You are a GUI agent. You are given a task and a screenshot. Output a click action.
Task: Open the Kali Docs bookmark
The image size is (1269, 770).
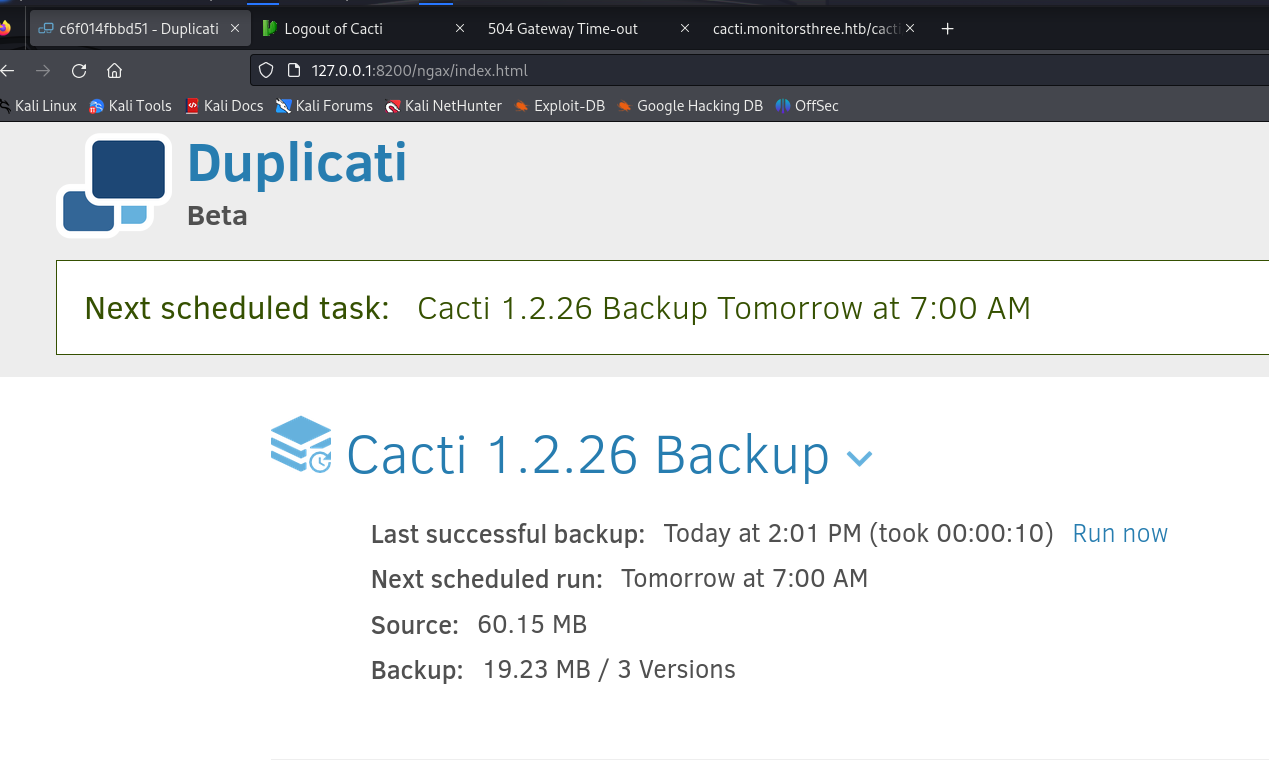(x=224, y=106)
